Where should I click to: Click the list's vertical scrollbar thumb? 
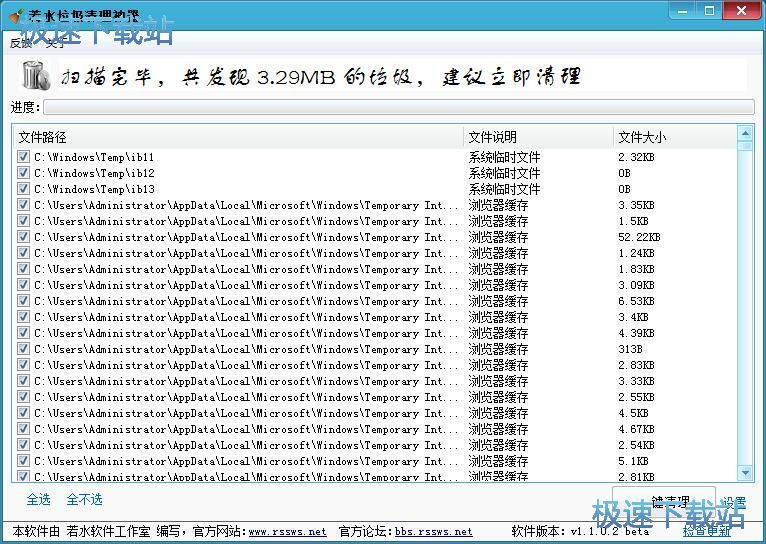(x=745, y=146)
